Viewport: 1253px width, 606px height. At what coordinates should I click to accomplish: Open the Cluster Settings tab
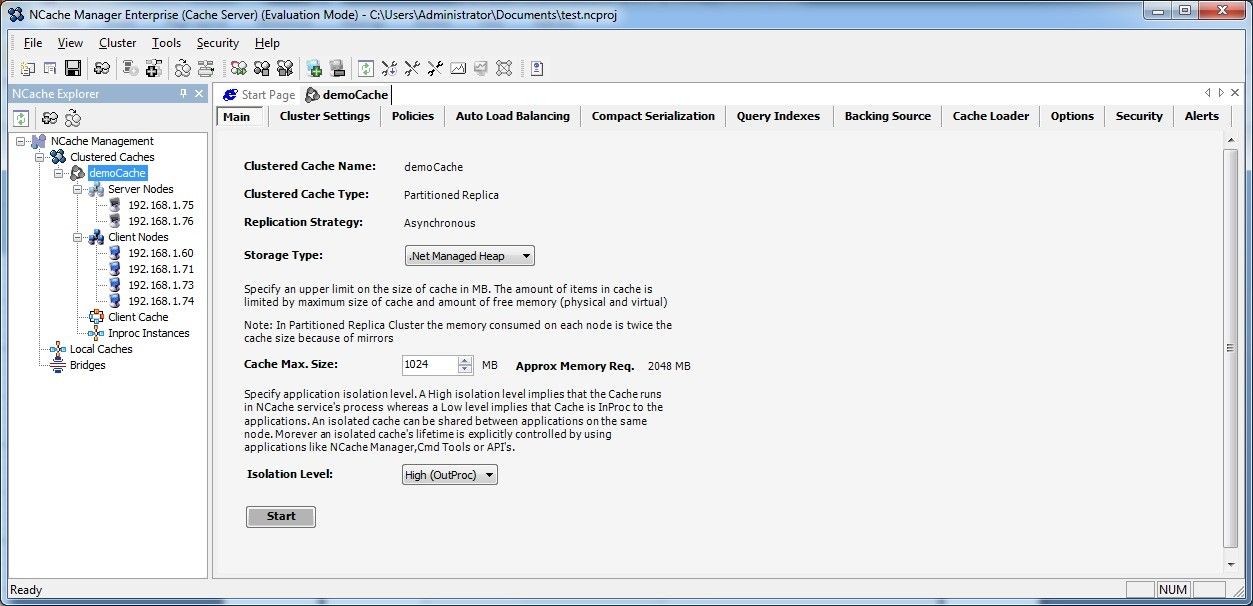coord(325,116)
